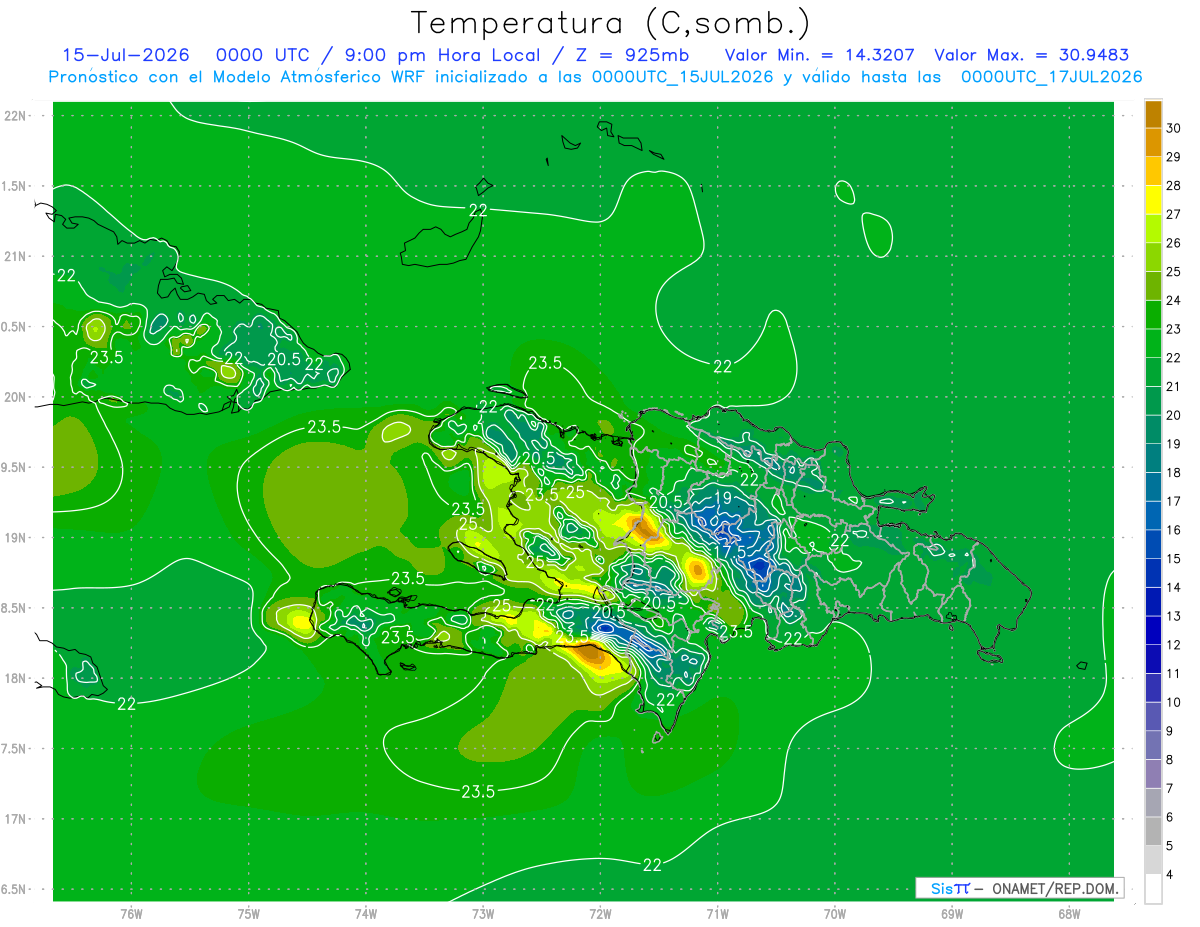
Task: Click the legend color band between 26 and 27
Action: pyautogui.click(x=1153, y=228)
